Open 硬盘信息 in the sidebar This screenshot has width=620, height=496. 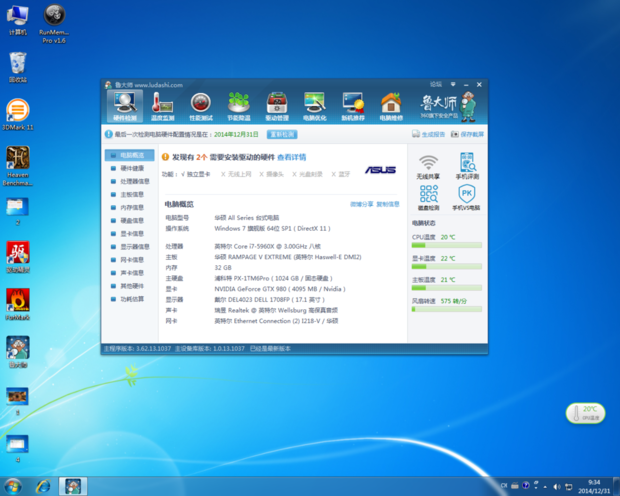click(134, 220)
